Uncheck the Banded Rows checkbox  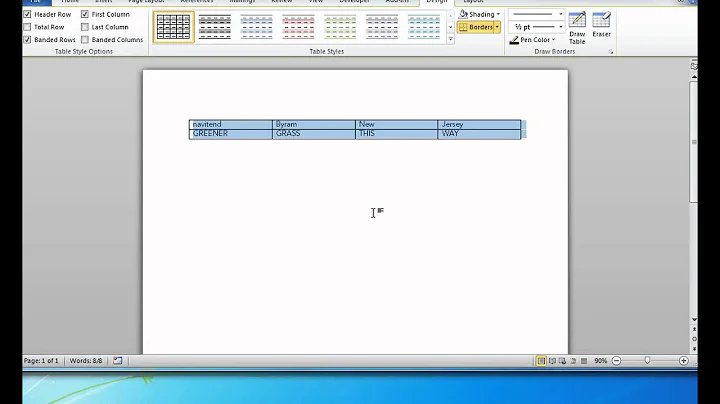click(x=28, y=40)
